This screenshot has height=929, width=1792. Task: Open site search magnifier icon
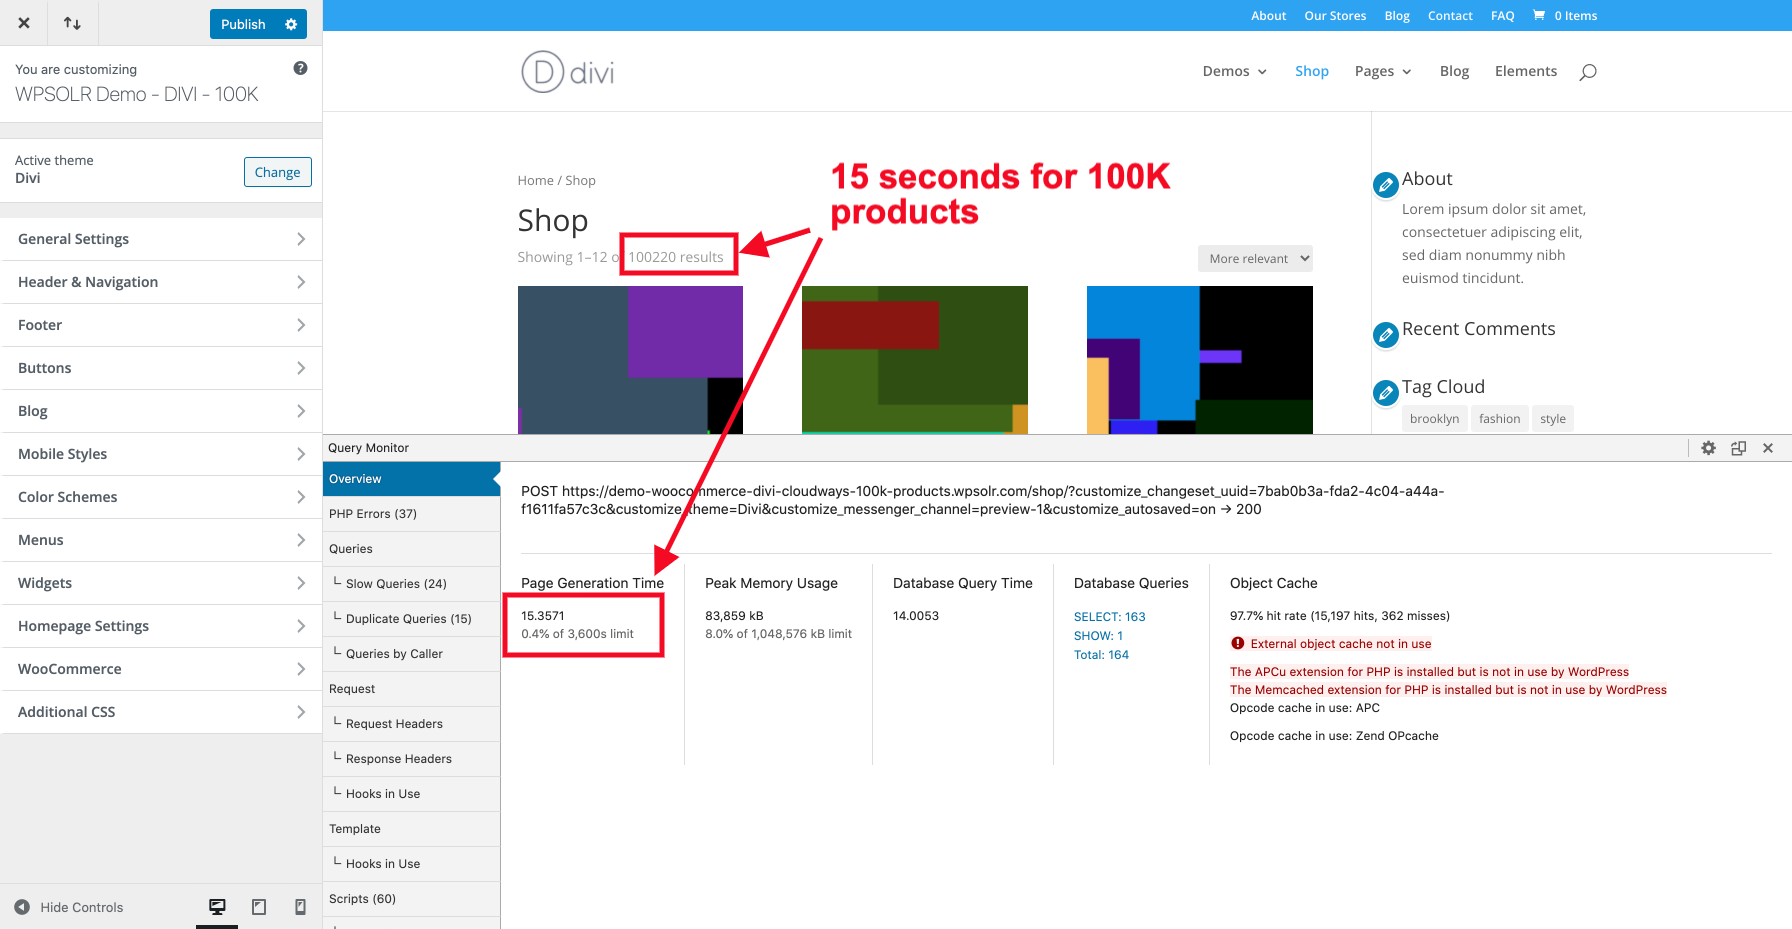[1587, 71]
